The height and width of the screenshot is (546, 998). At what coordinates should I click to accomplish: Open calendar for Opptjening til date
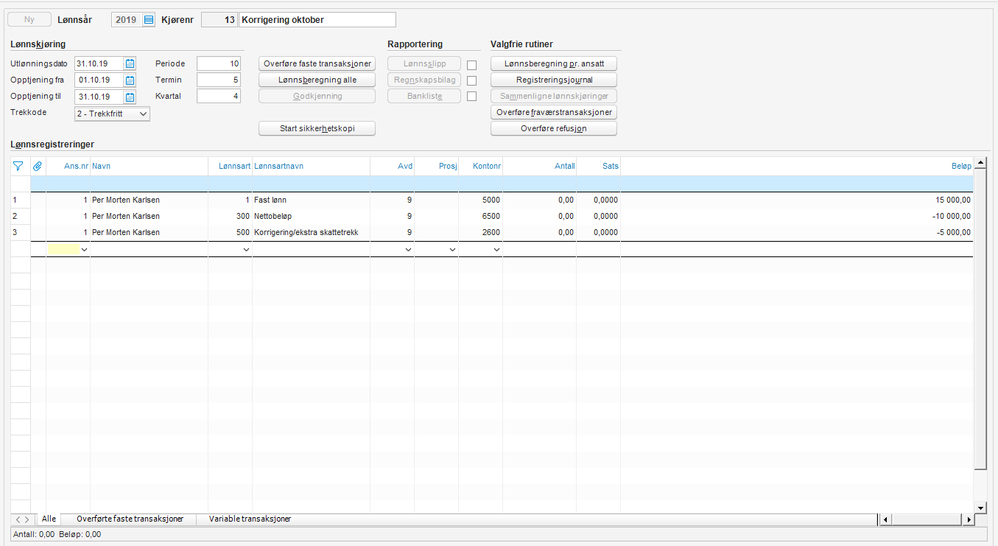coord(130,97)
